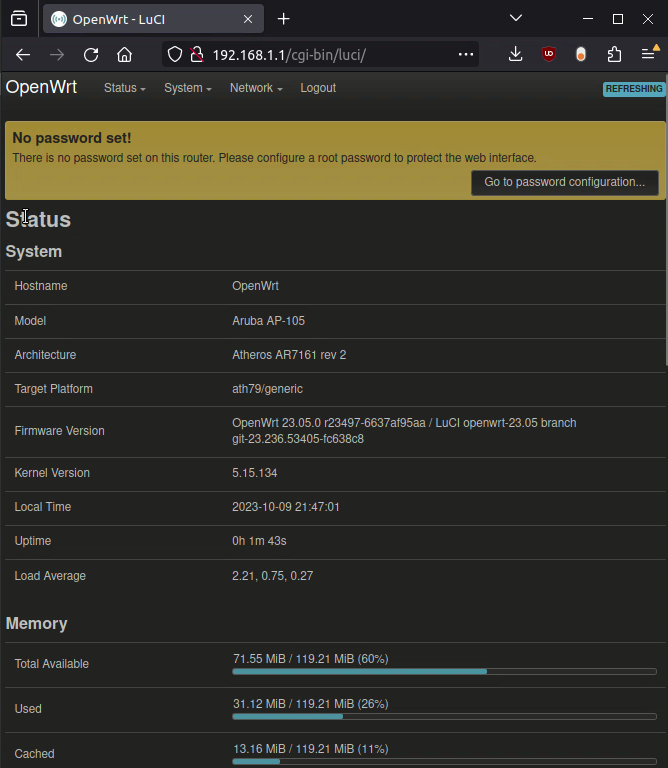Click the Total Available memory progress bar
The height and width of the screenshot is (768, 668).
[x=444, y=672]
